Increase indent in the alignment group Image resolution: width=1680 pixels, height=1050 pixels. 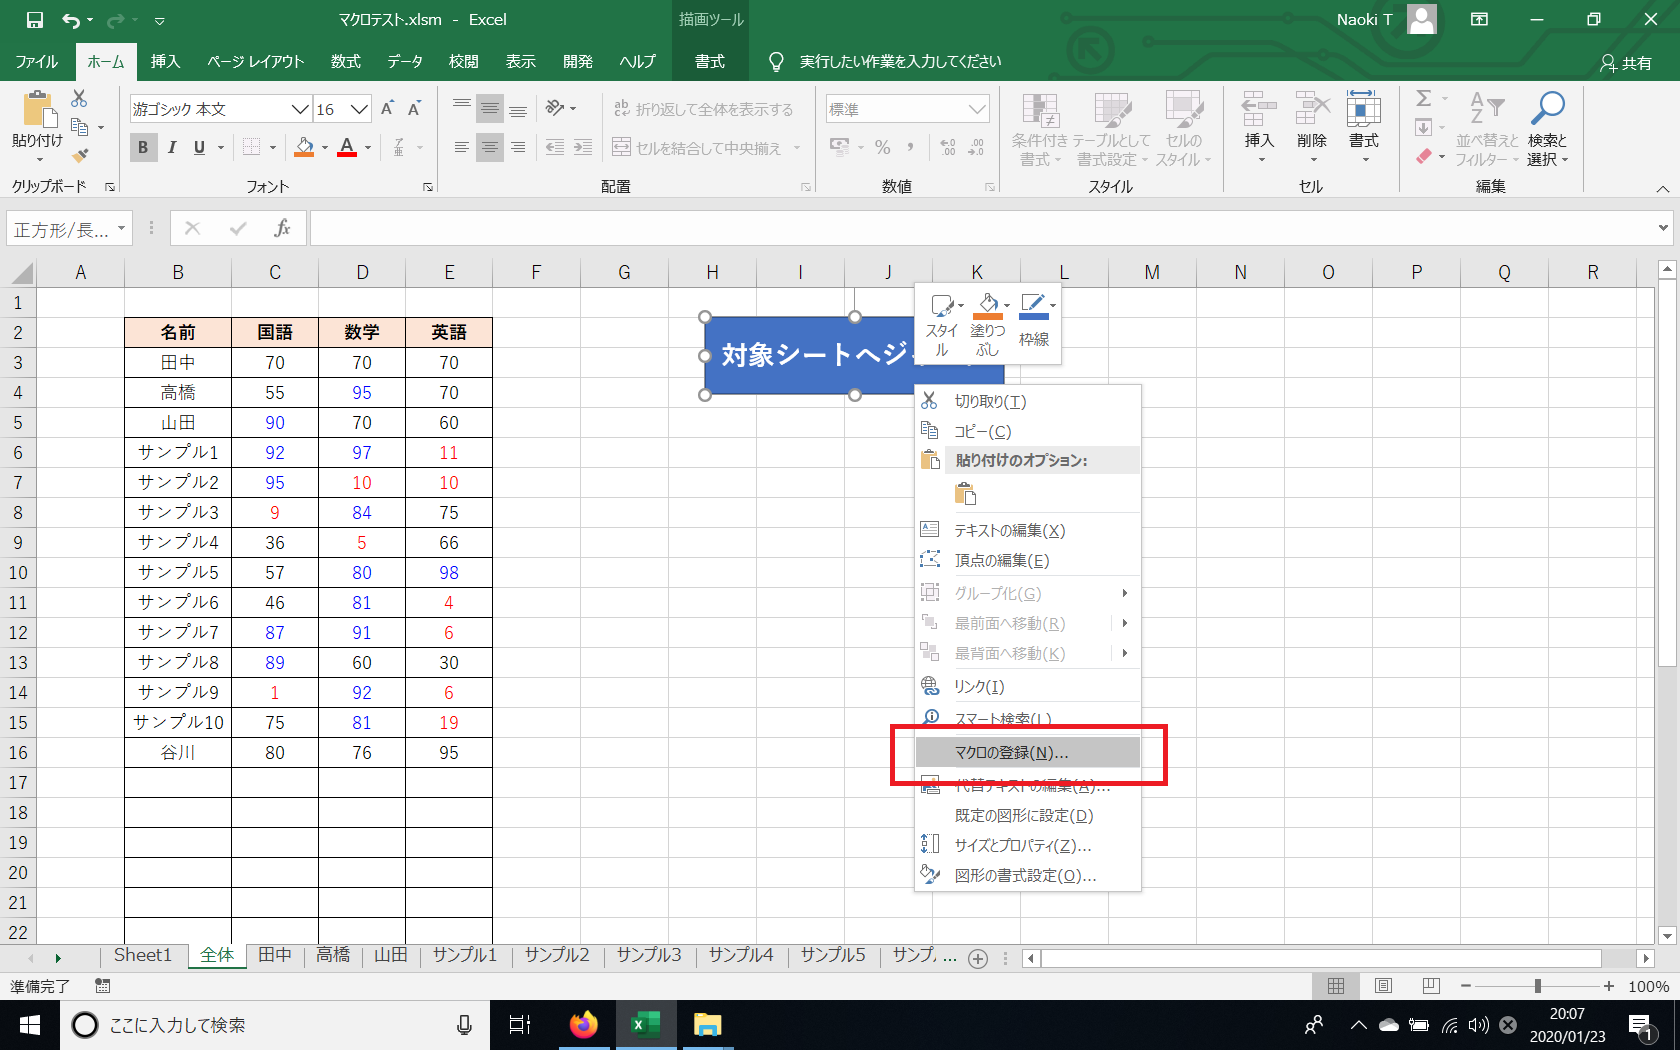pos(583,148)
